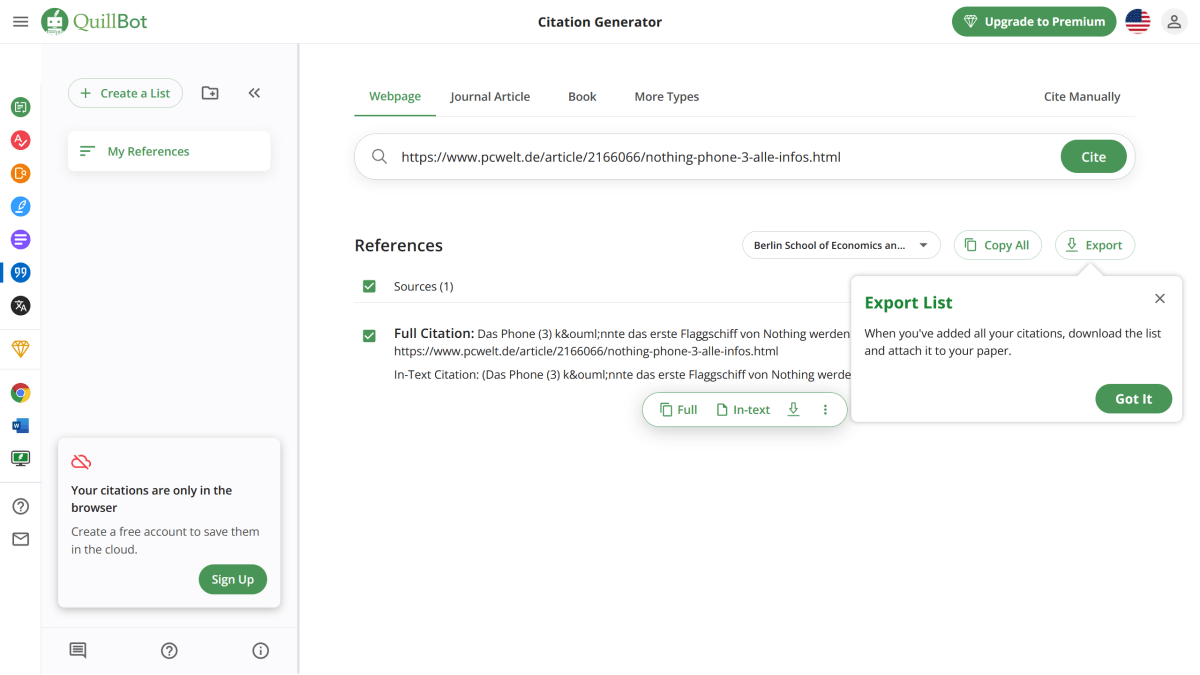Open the Grammar Checker sidebar icon

[20, 140]
